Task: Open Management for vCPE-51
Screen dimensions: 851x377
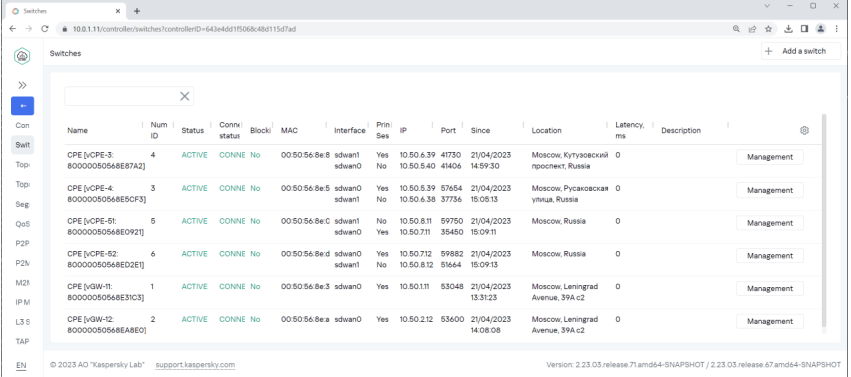Action: [770, 223]
